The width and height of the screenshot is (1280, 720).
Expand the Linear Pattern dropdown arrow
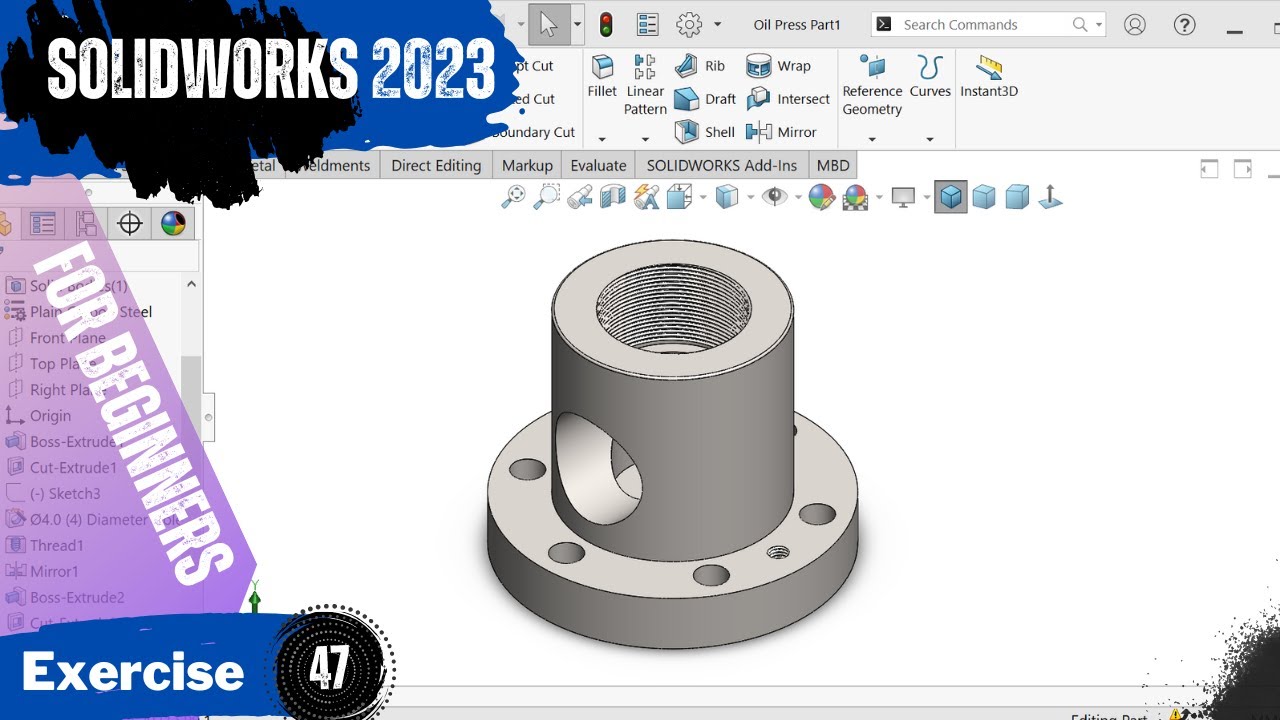645,139
